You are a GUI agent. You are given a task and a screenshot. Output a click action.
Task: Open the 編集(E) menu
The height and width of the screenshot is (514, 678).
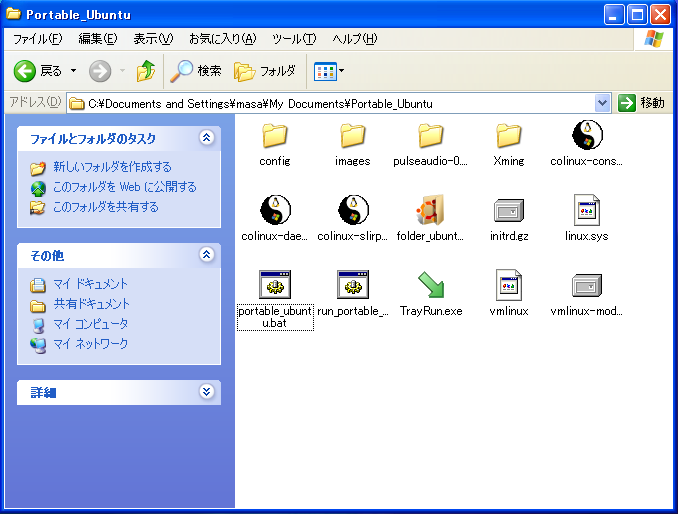point(98,39)
